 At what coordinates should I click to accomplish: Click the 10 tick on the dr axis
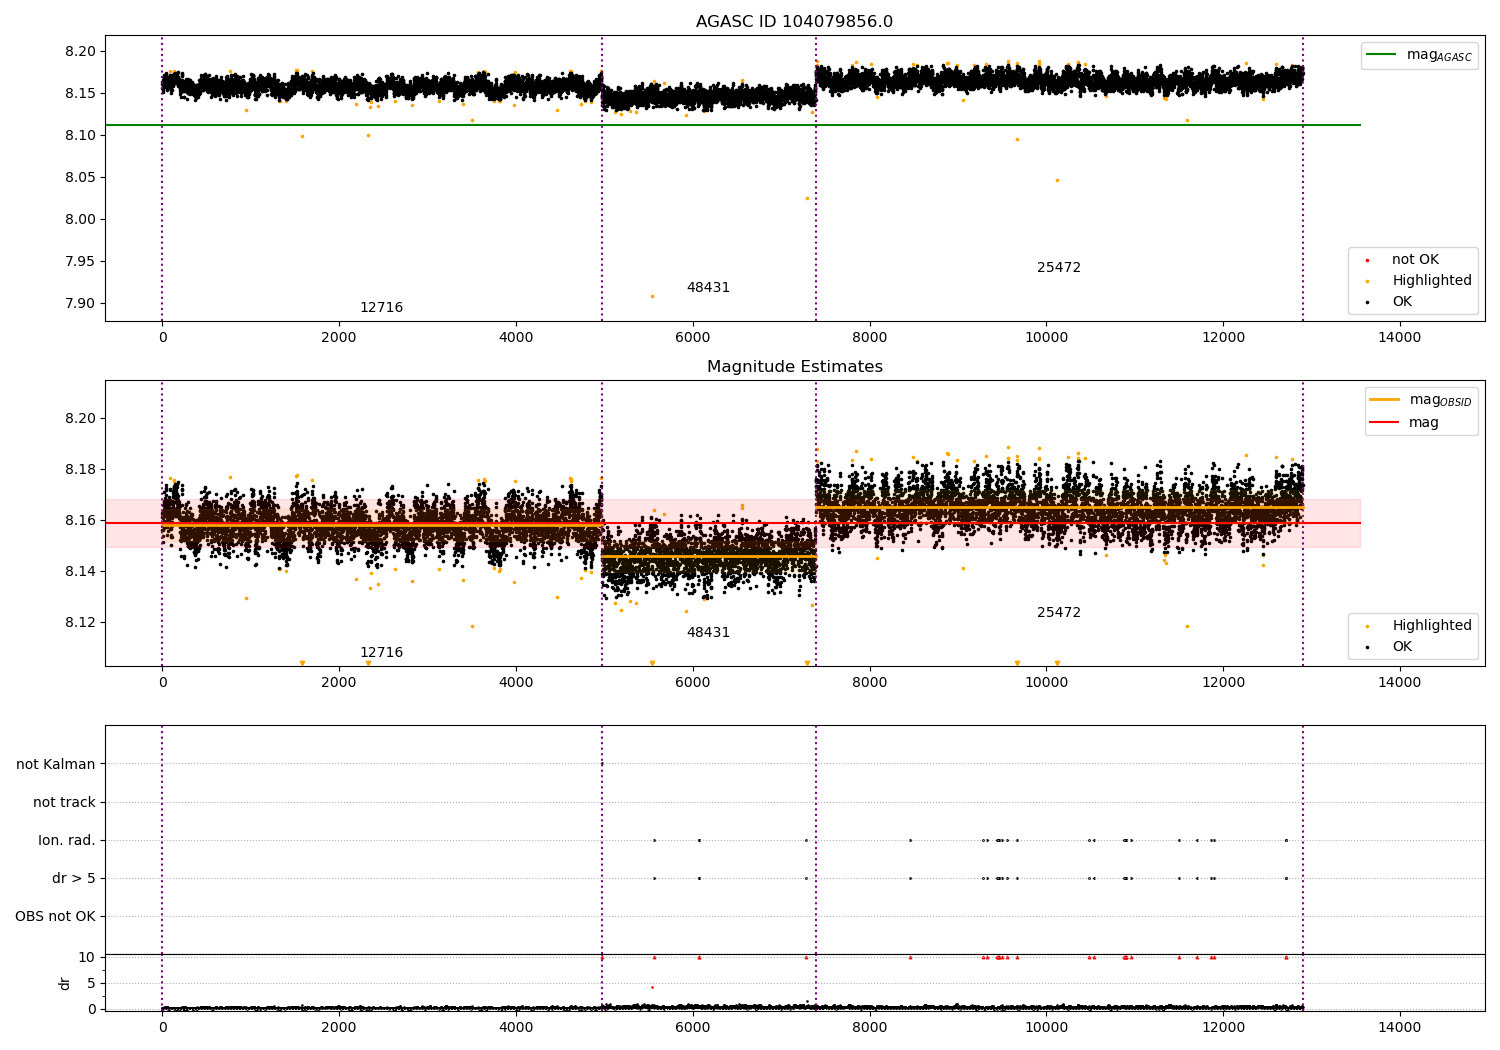click(88, 958)
